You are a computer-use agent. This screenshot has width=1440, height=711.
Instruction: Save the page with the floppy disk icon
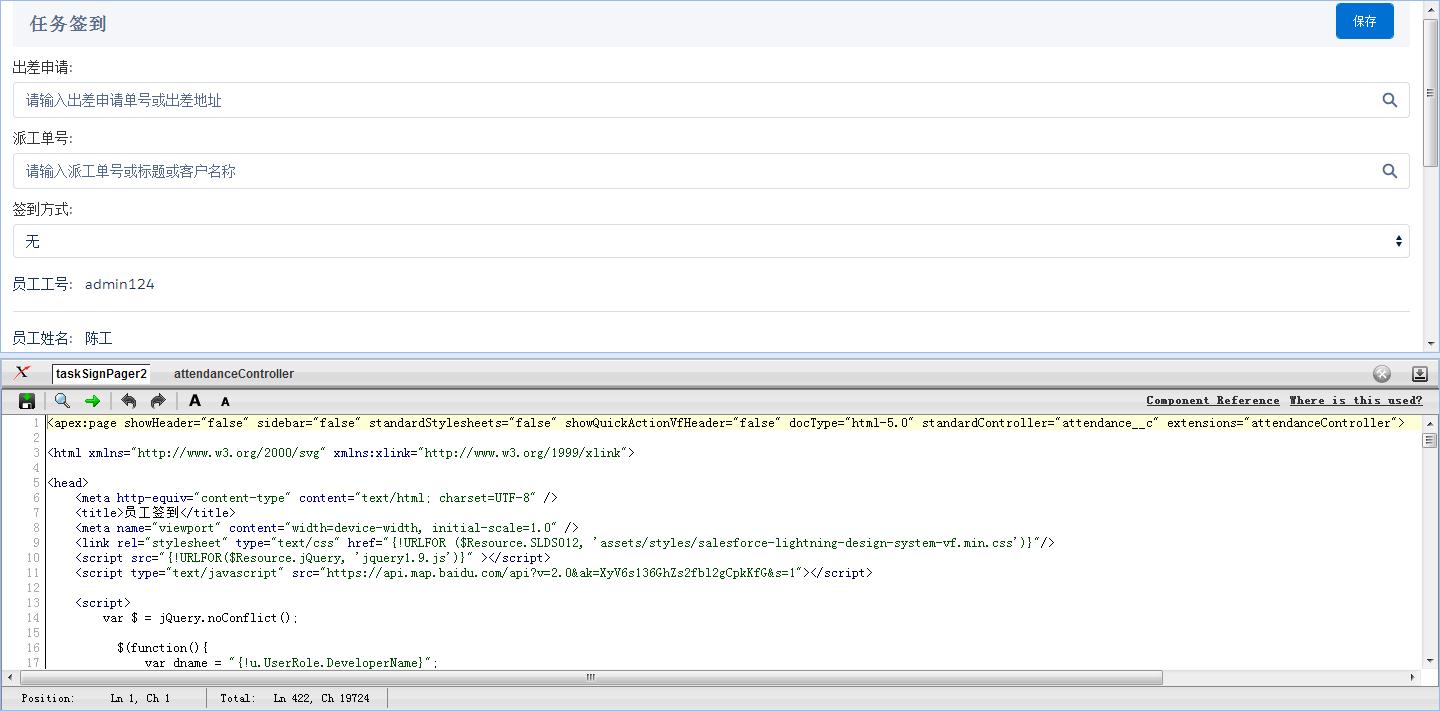[x=27, y=401]
